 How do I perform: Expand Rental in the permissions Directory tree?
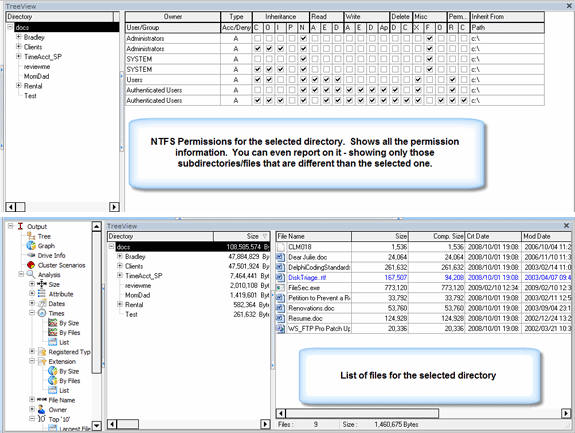(18, 85)
